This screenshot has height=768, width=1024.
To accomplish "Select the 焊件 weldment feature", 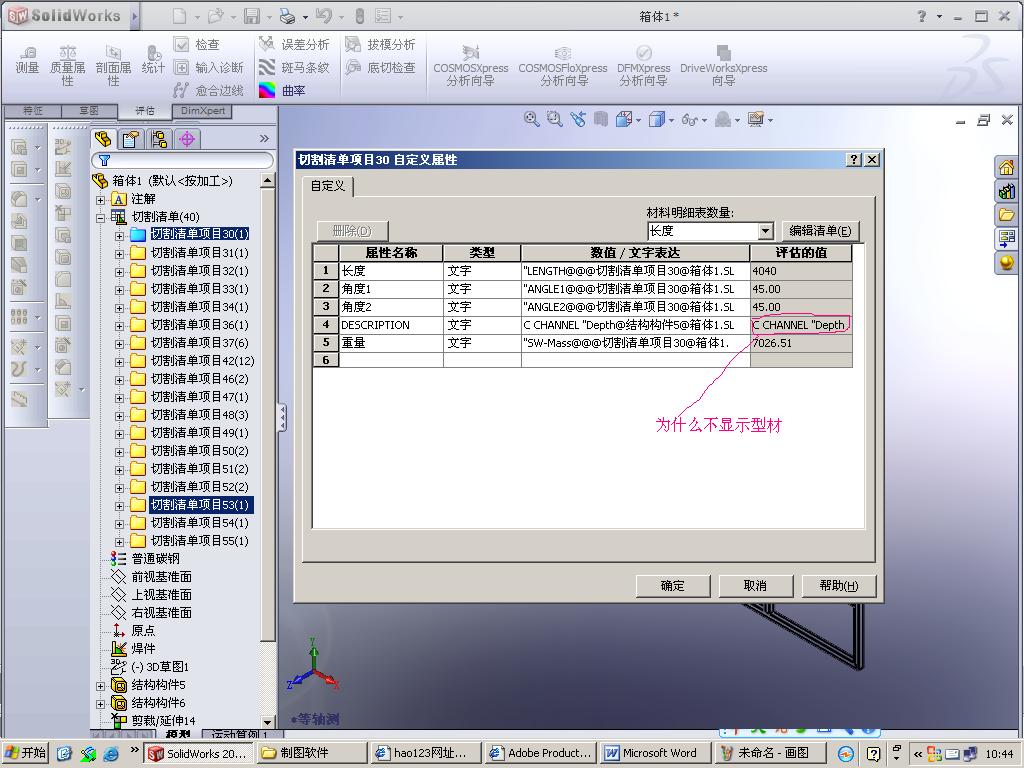I will [x=143, y=649].
